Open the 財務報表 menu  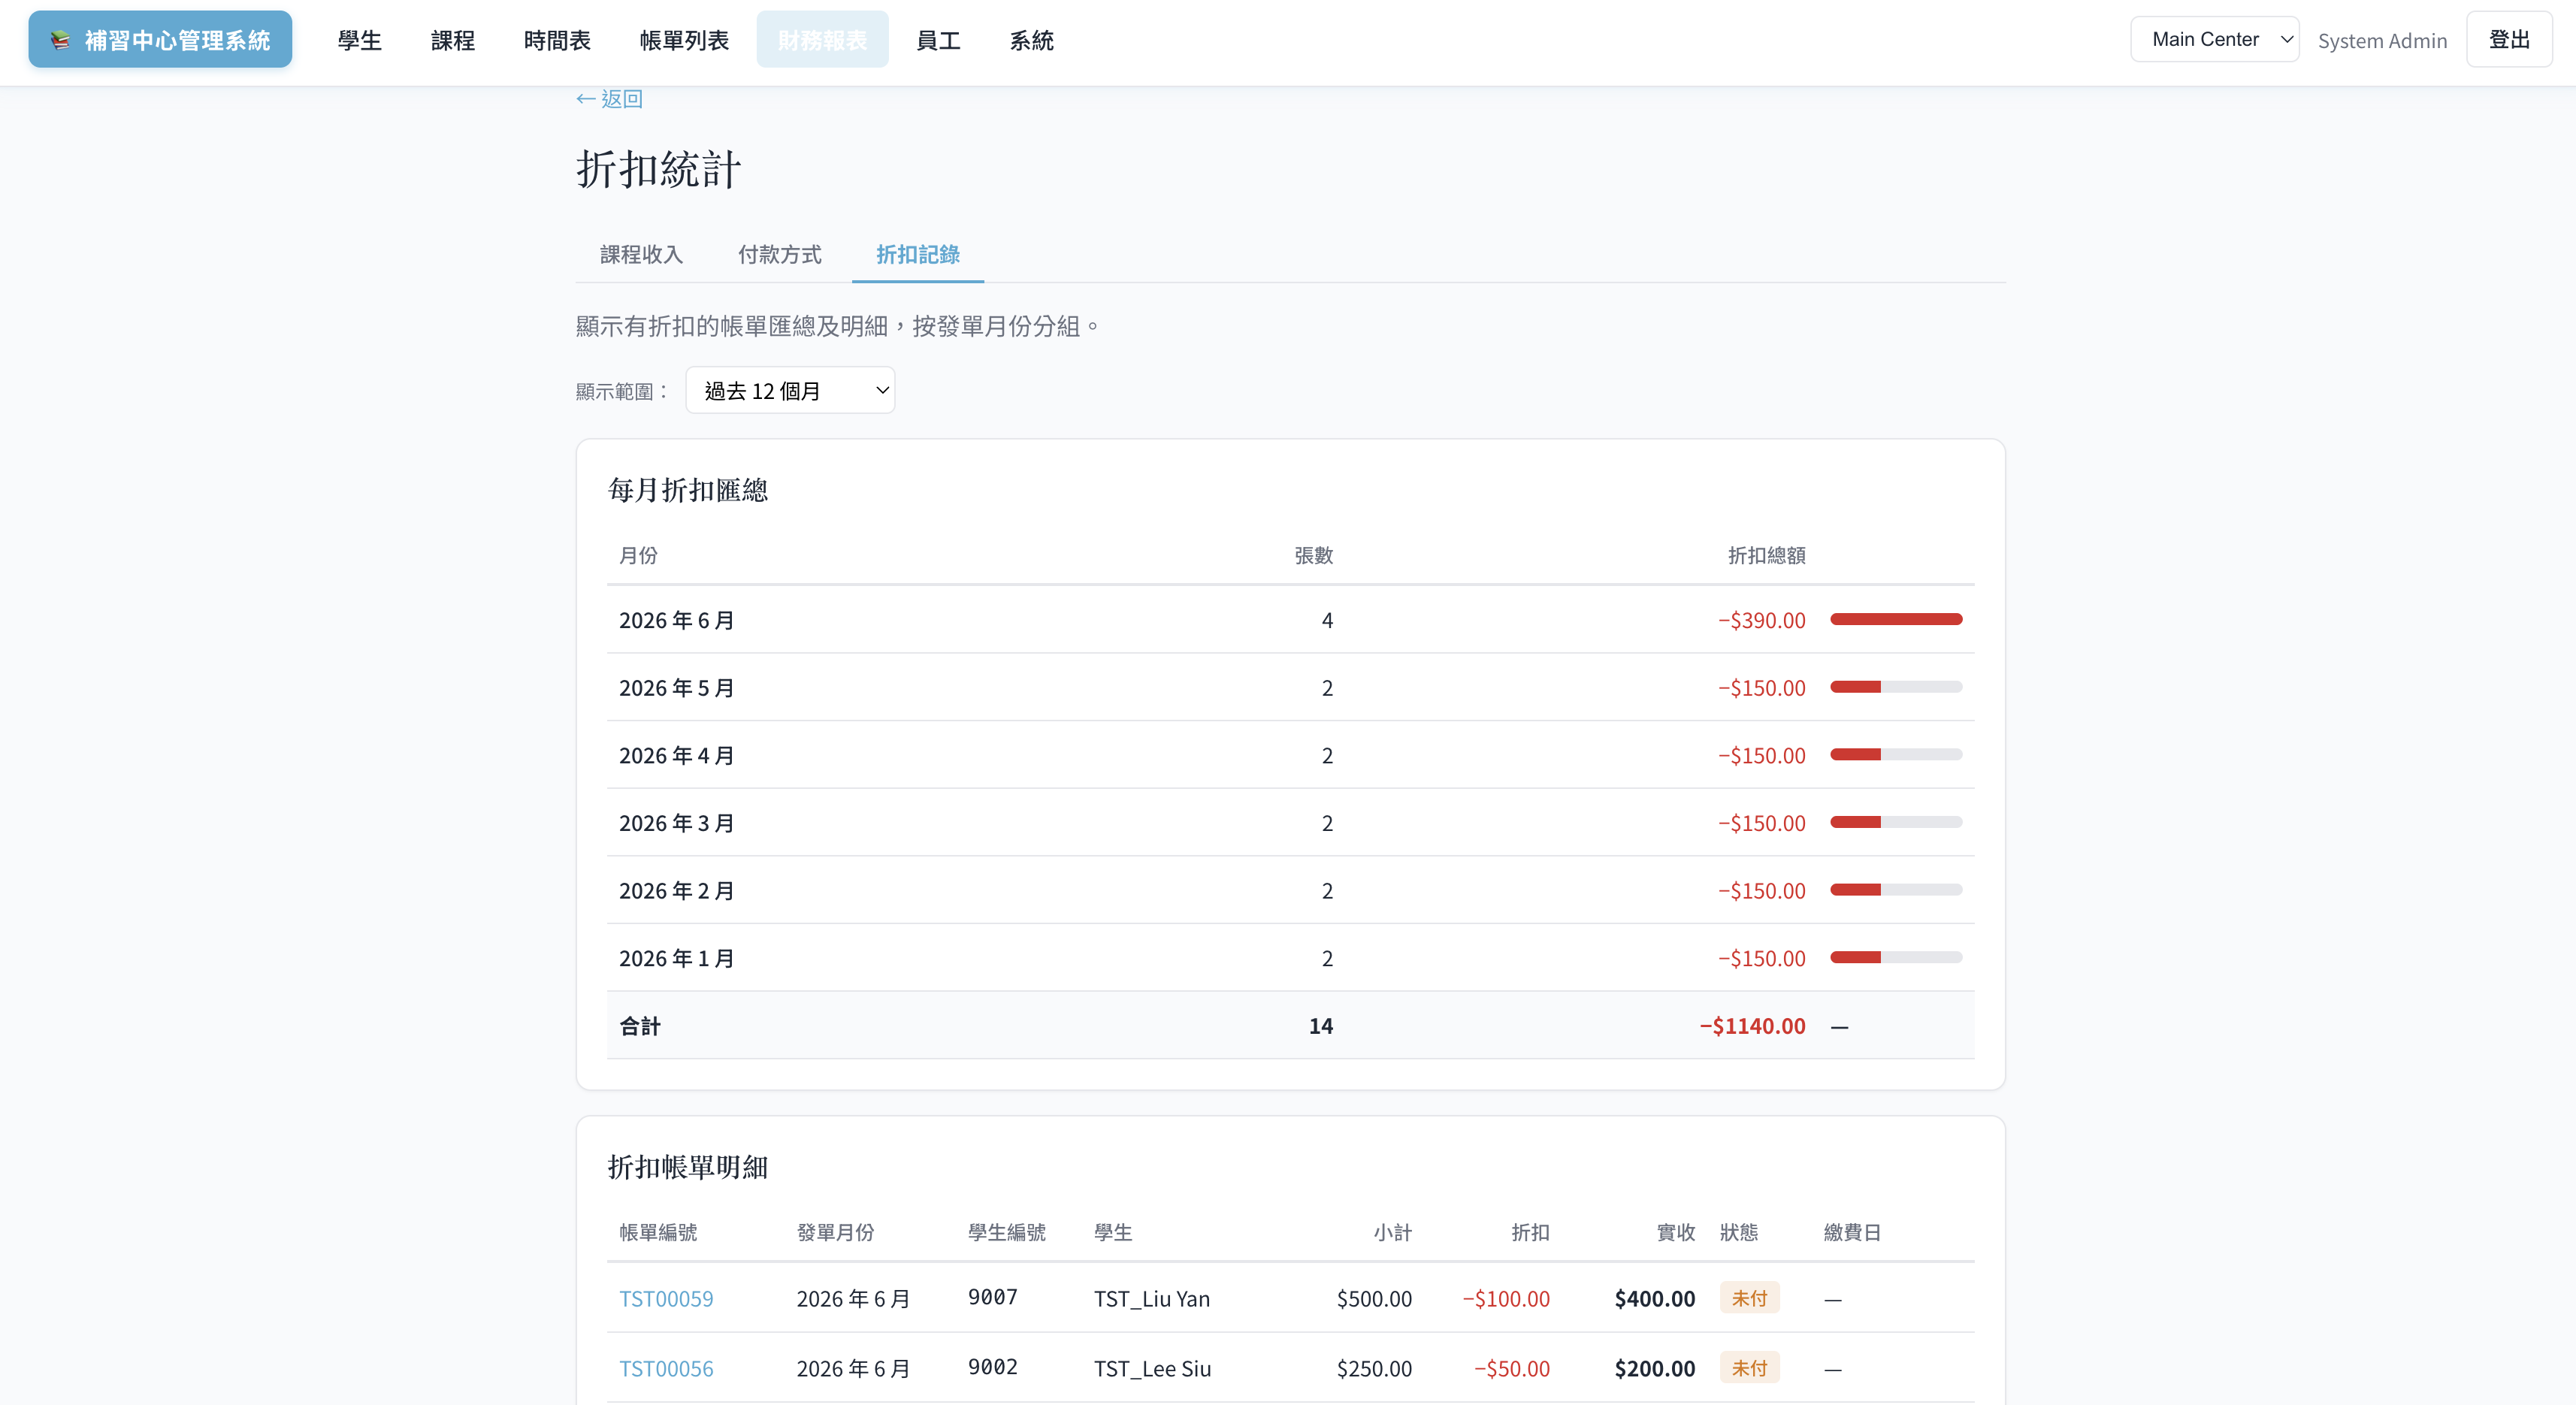point(822,40)
